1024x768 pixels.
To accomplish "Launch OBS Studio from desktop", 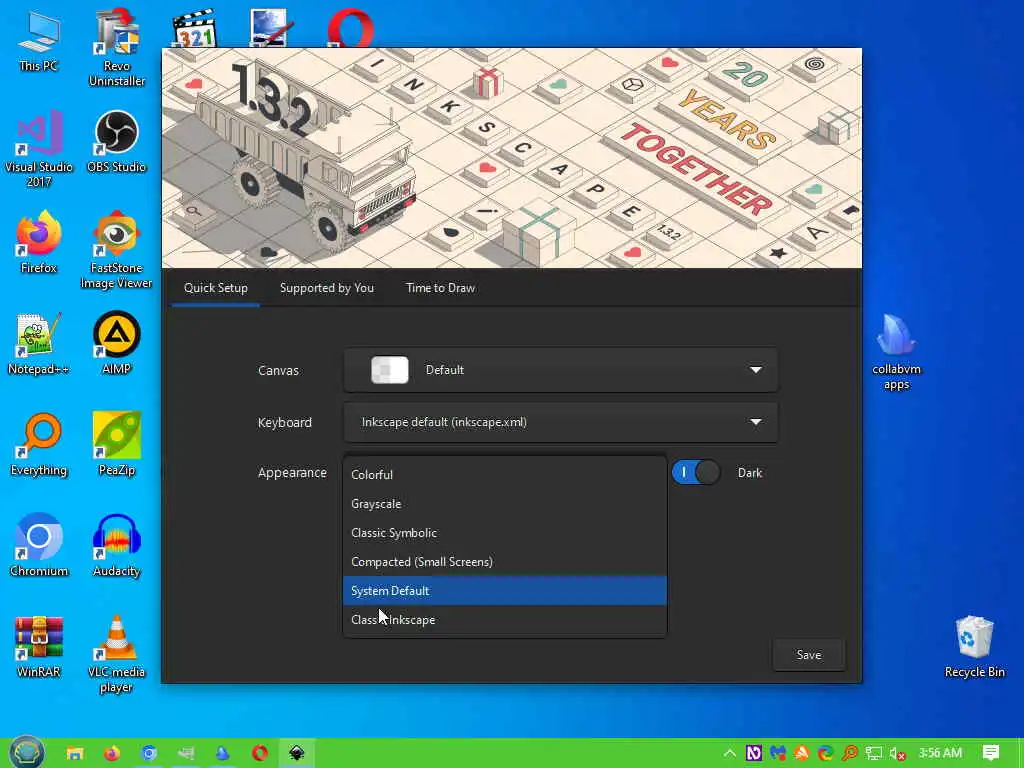I will pyautogui.click(x=116, y=141).
